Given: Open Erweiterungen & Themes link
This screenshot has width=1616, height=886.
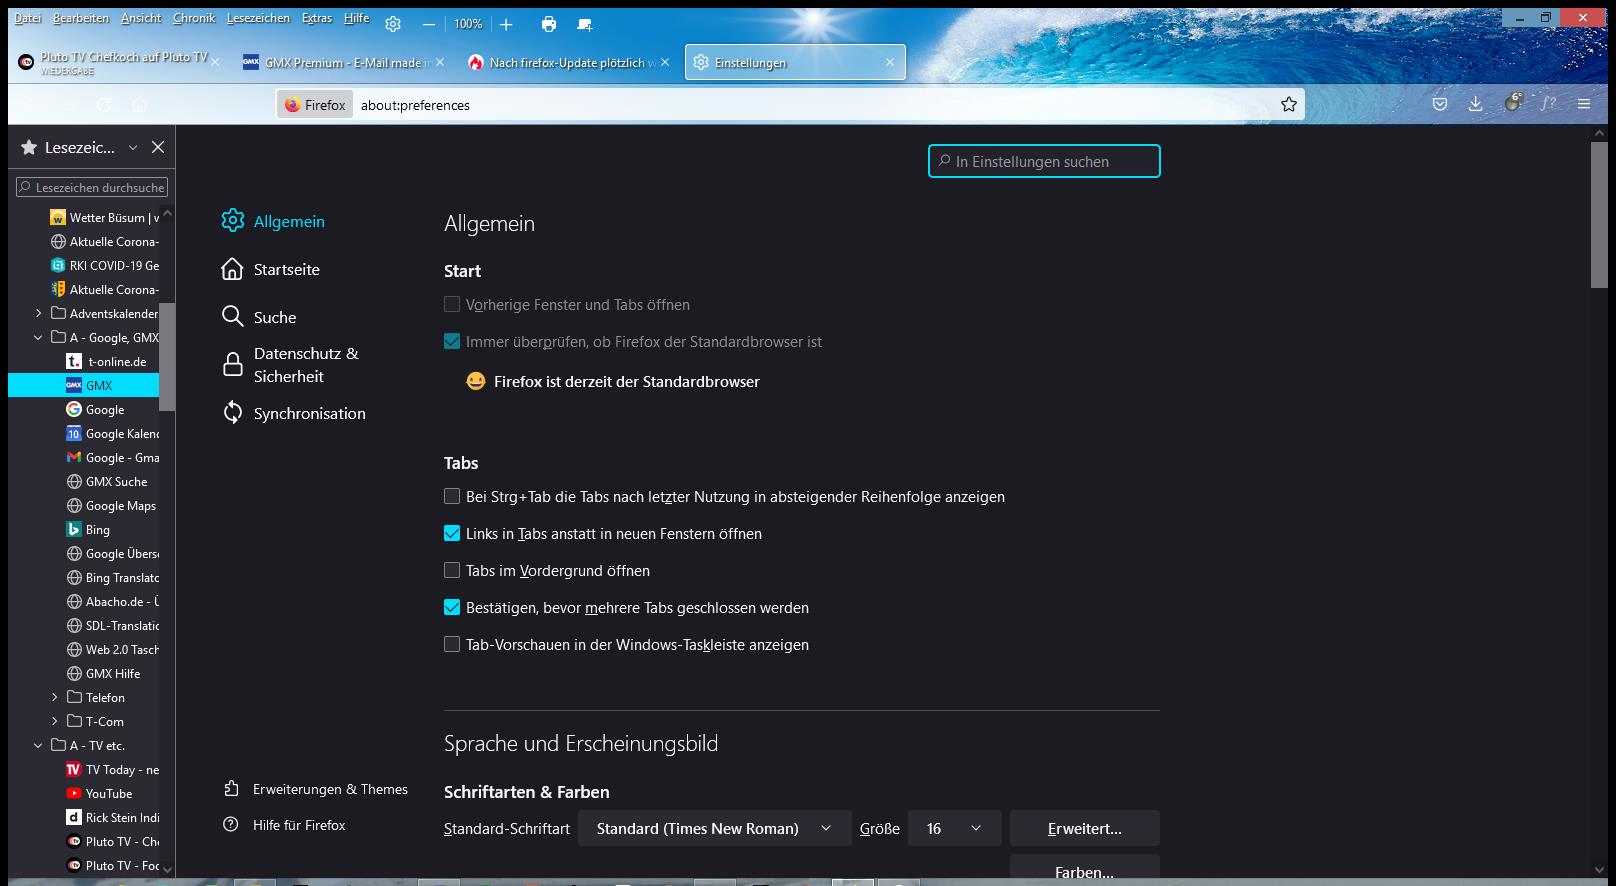Looking at the screenshot, I should [x=330, y=789].
